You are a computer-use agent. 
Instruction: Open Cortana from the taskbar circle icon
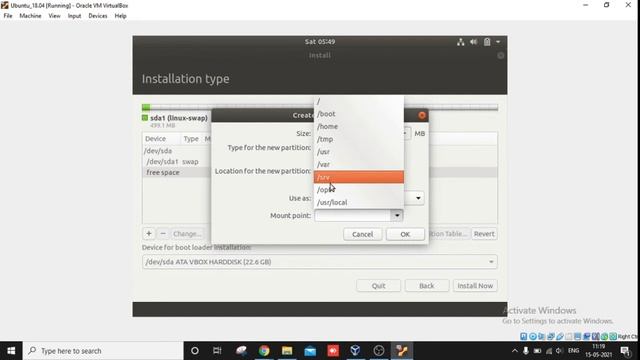(x=195, y=351)
